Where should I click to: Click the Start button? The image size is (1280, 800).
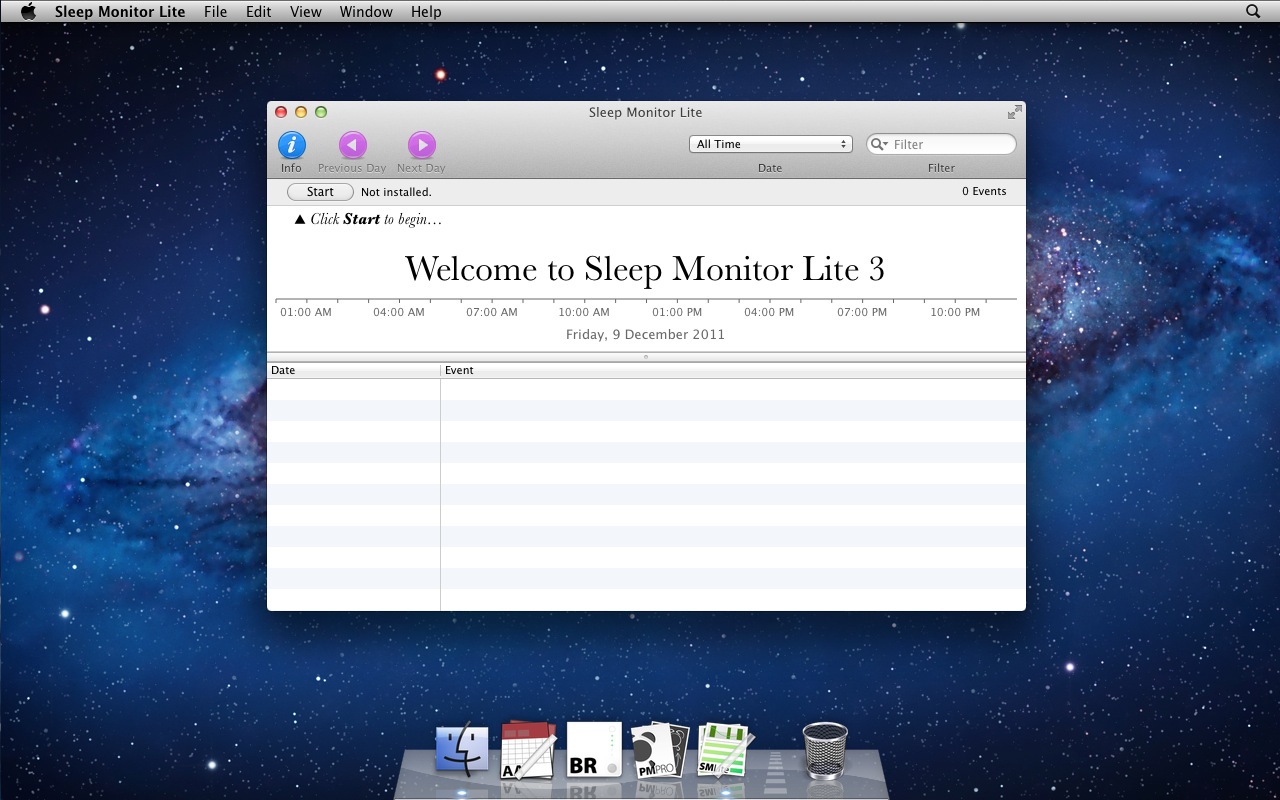click(x=320, y=192)
